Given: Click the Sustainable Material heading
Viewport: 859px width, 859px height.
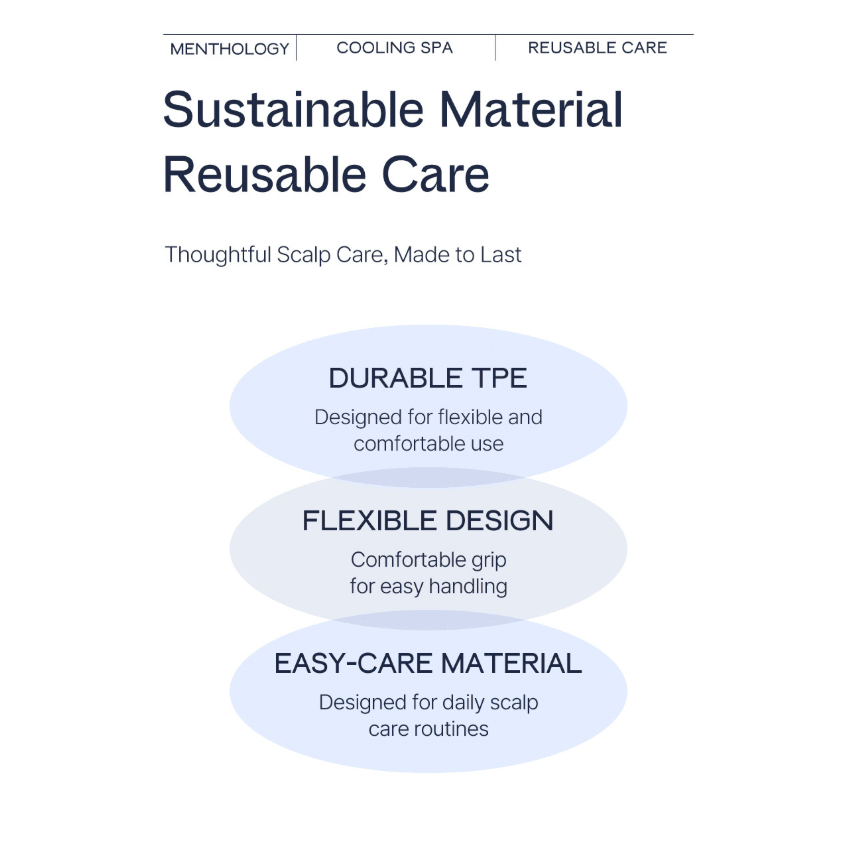Looking at the screenshot, I should (x=393, y=110).
